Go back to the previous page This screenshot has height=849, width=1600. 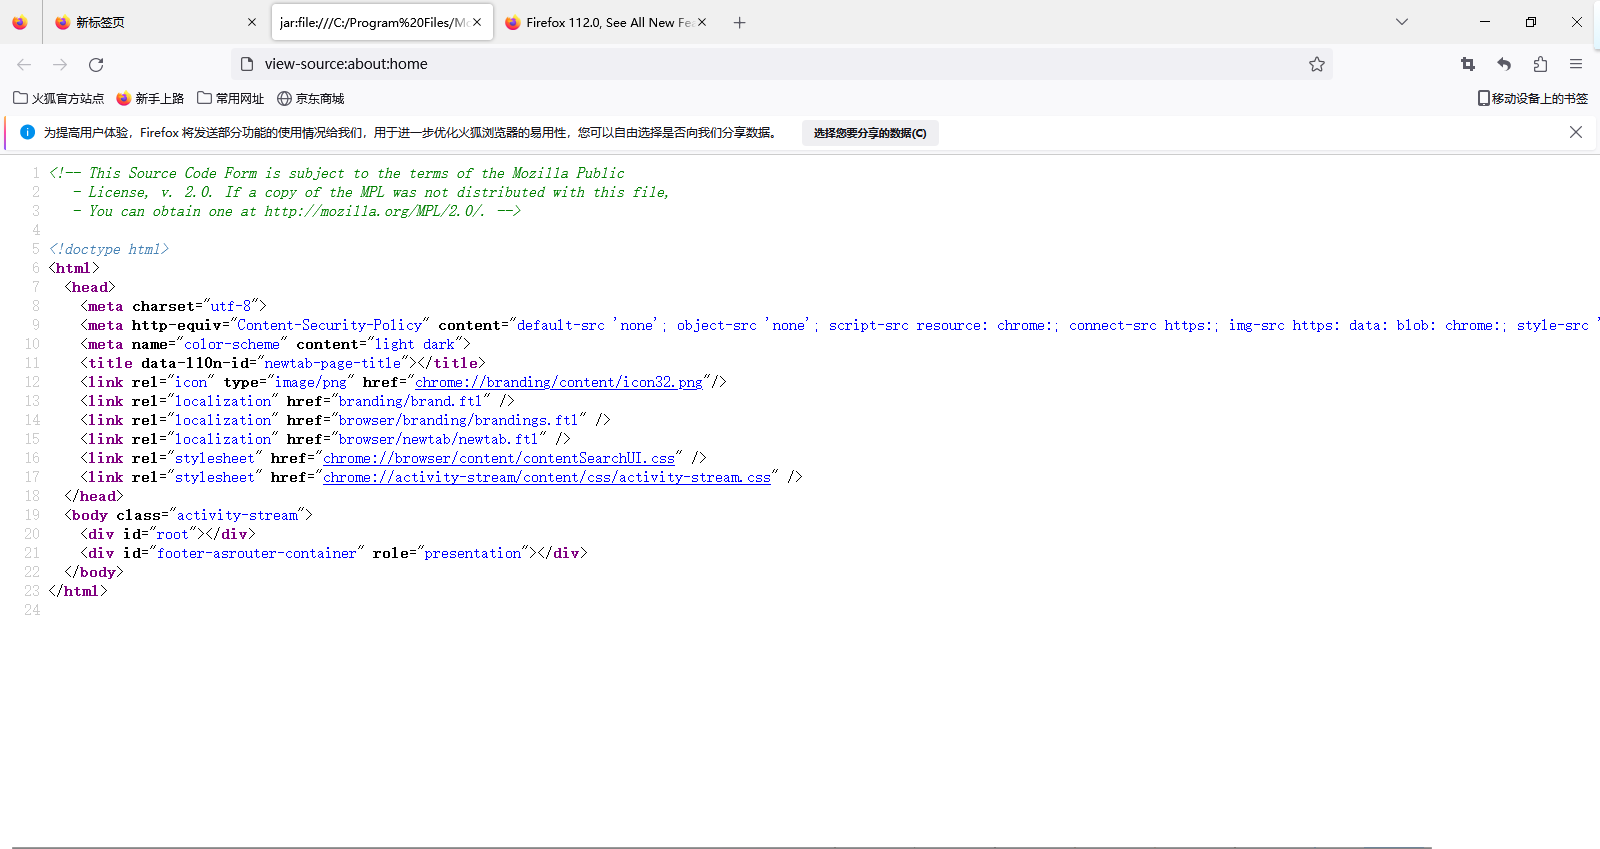24,64
